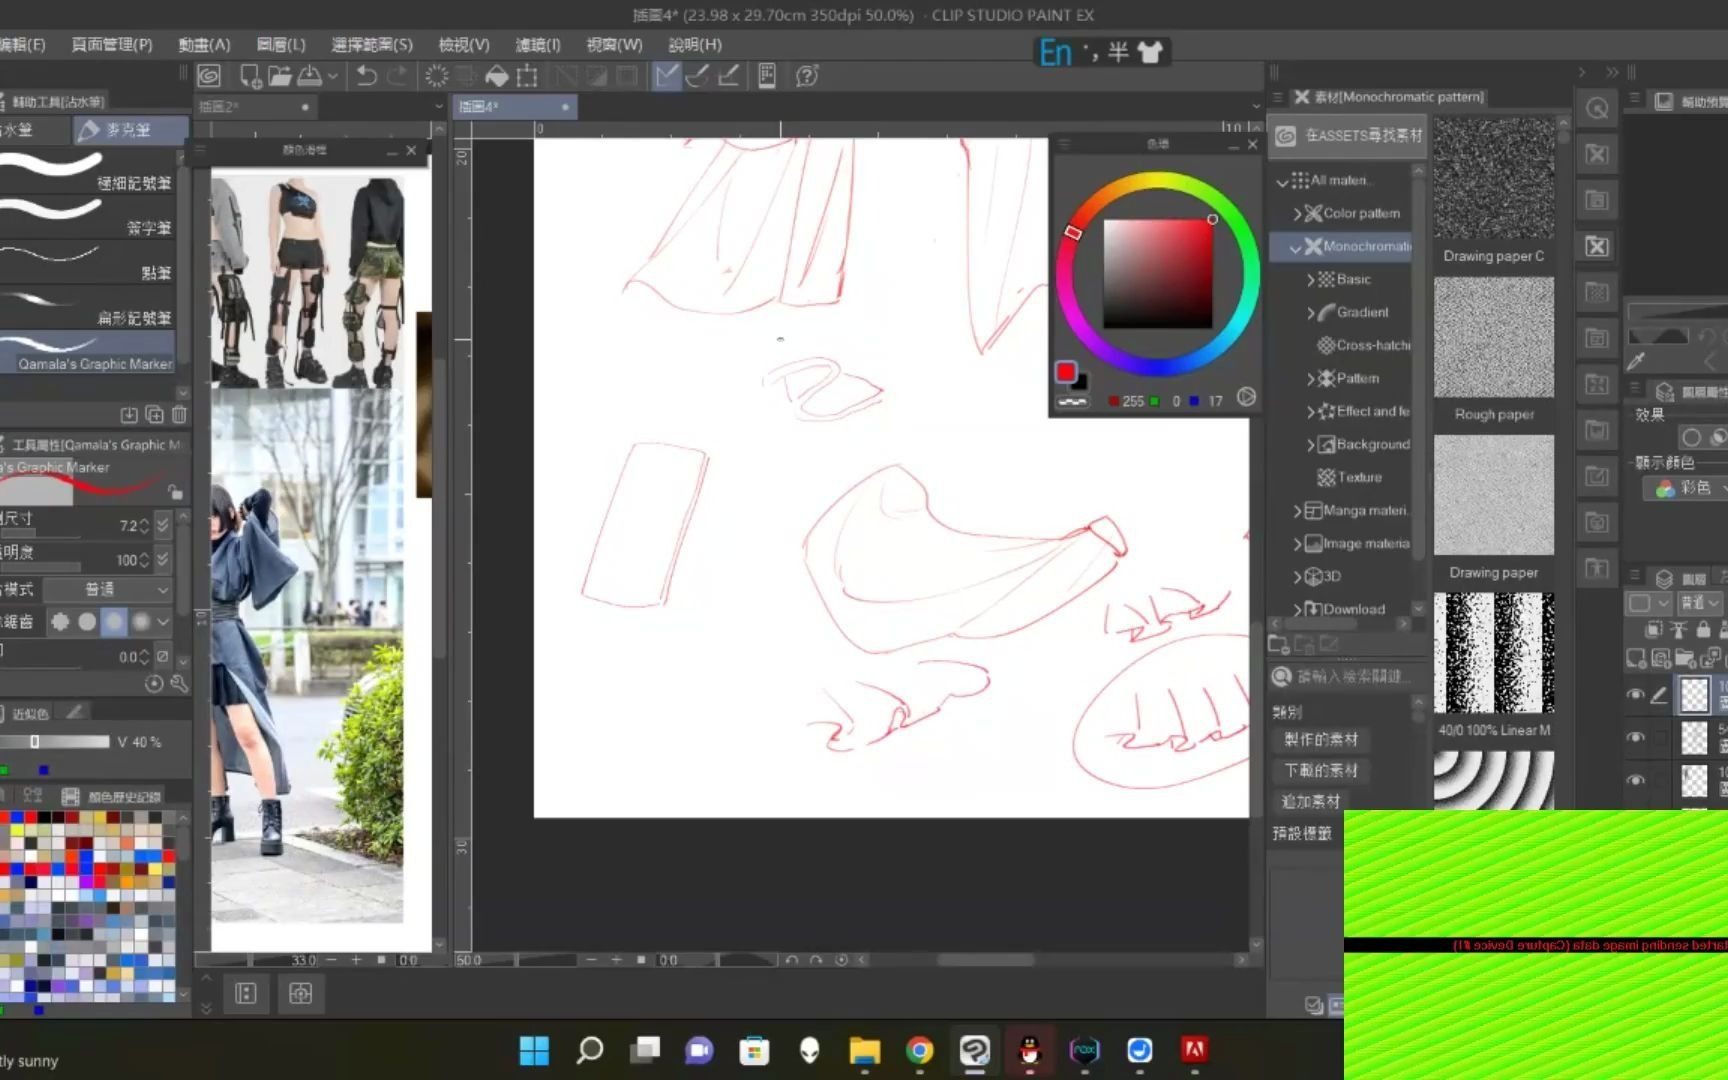Select the Drawing paper C material thumbnail
Viewport: 1728px width, 1080px height.
(x=1493, y=178)
